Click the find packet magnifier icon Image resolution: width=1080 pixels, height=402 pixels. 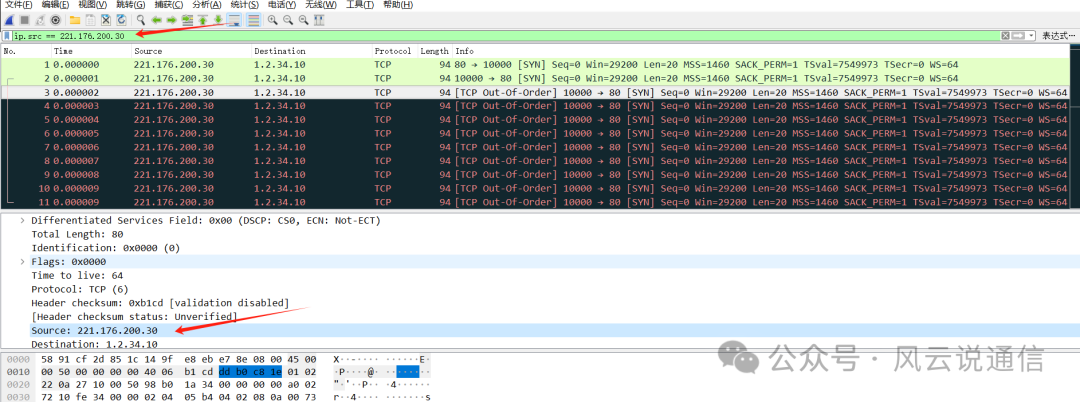tap(141, 20)
